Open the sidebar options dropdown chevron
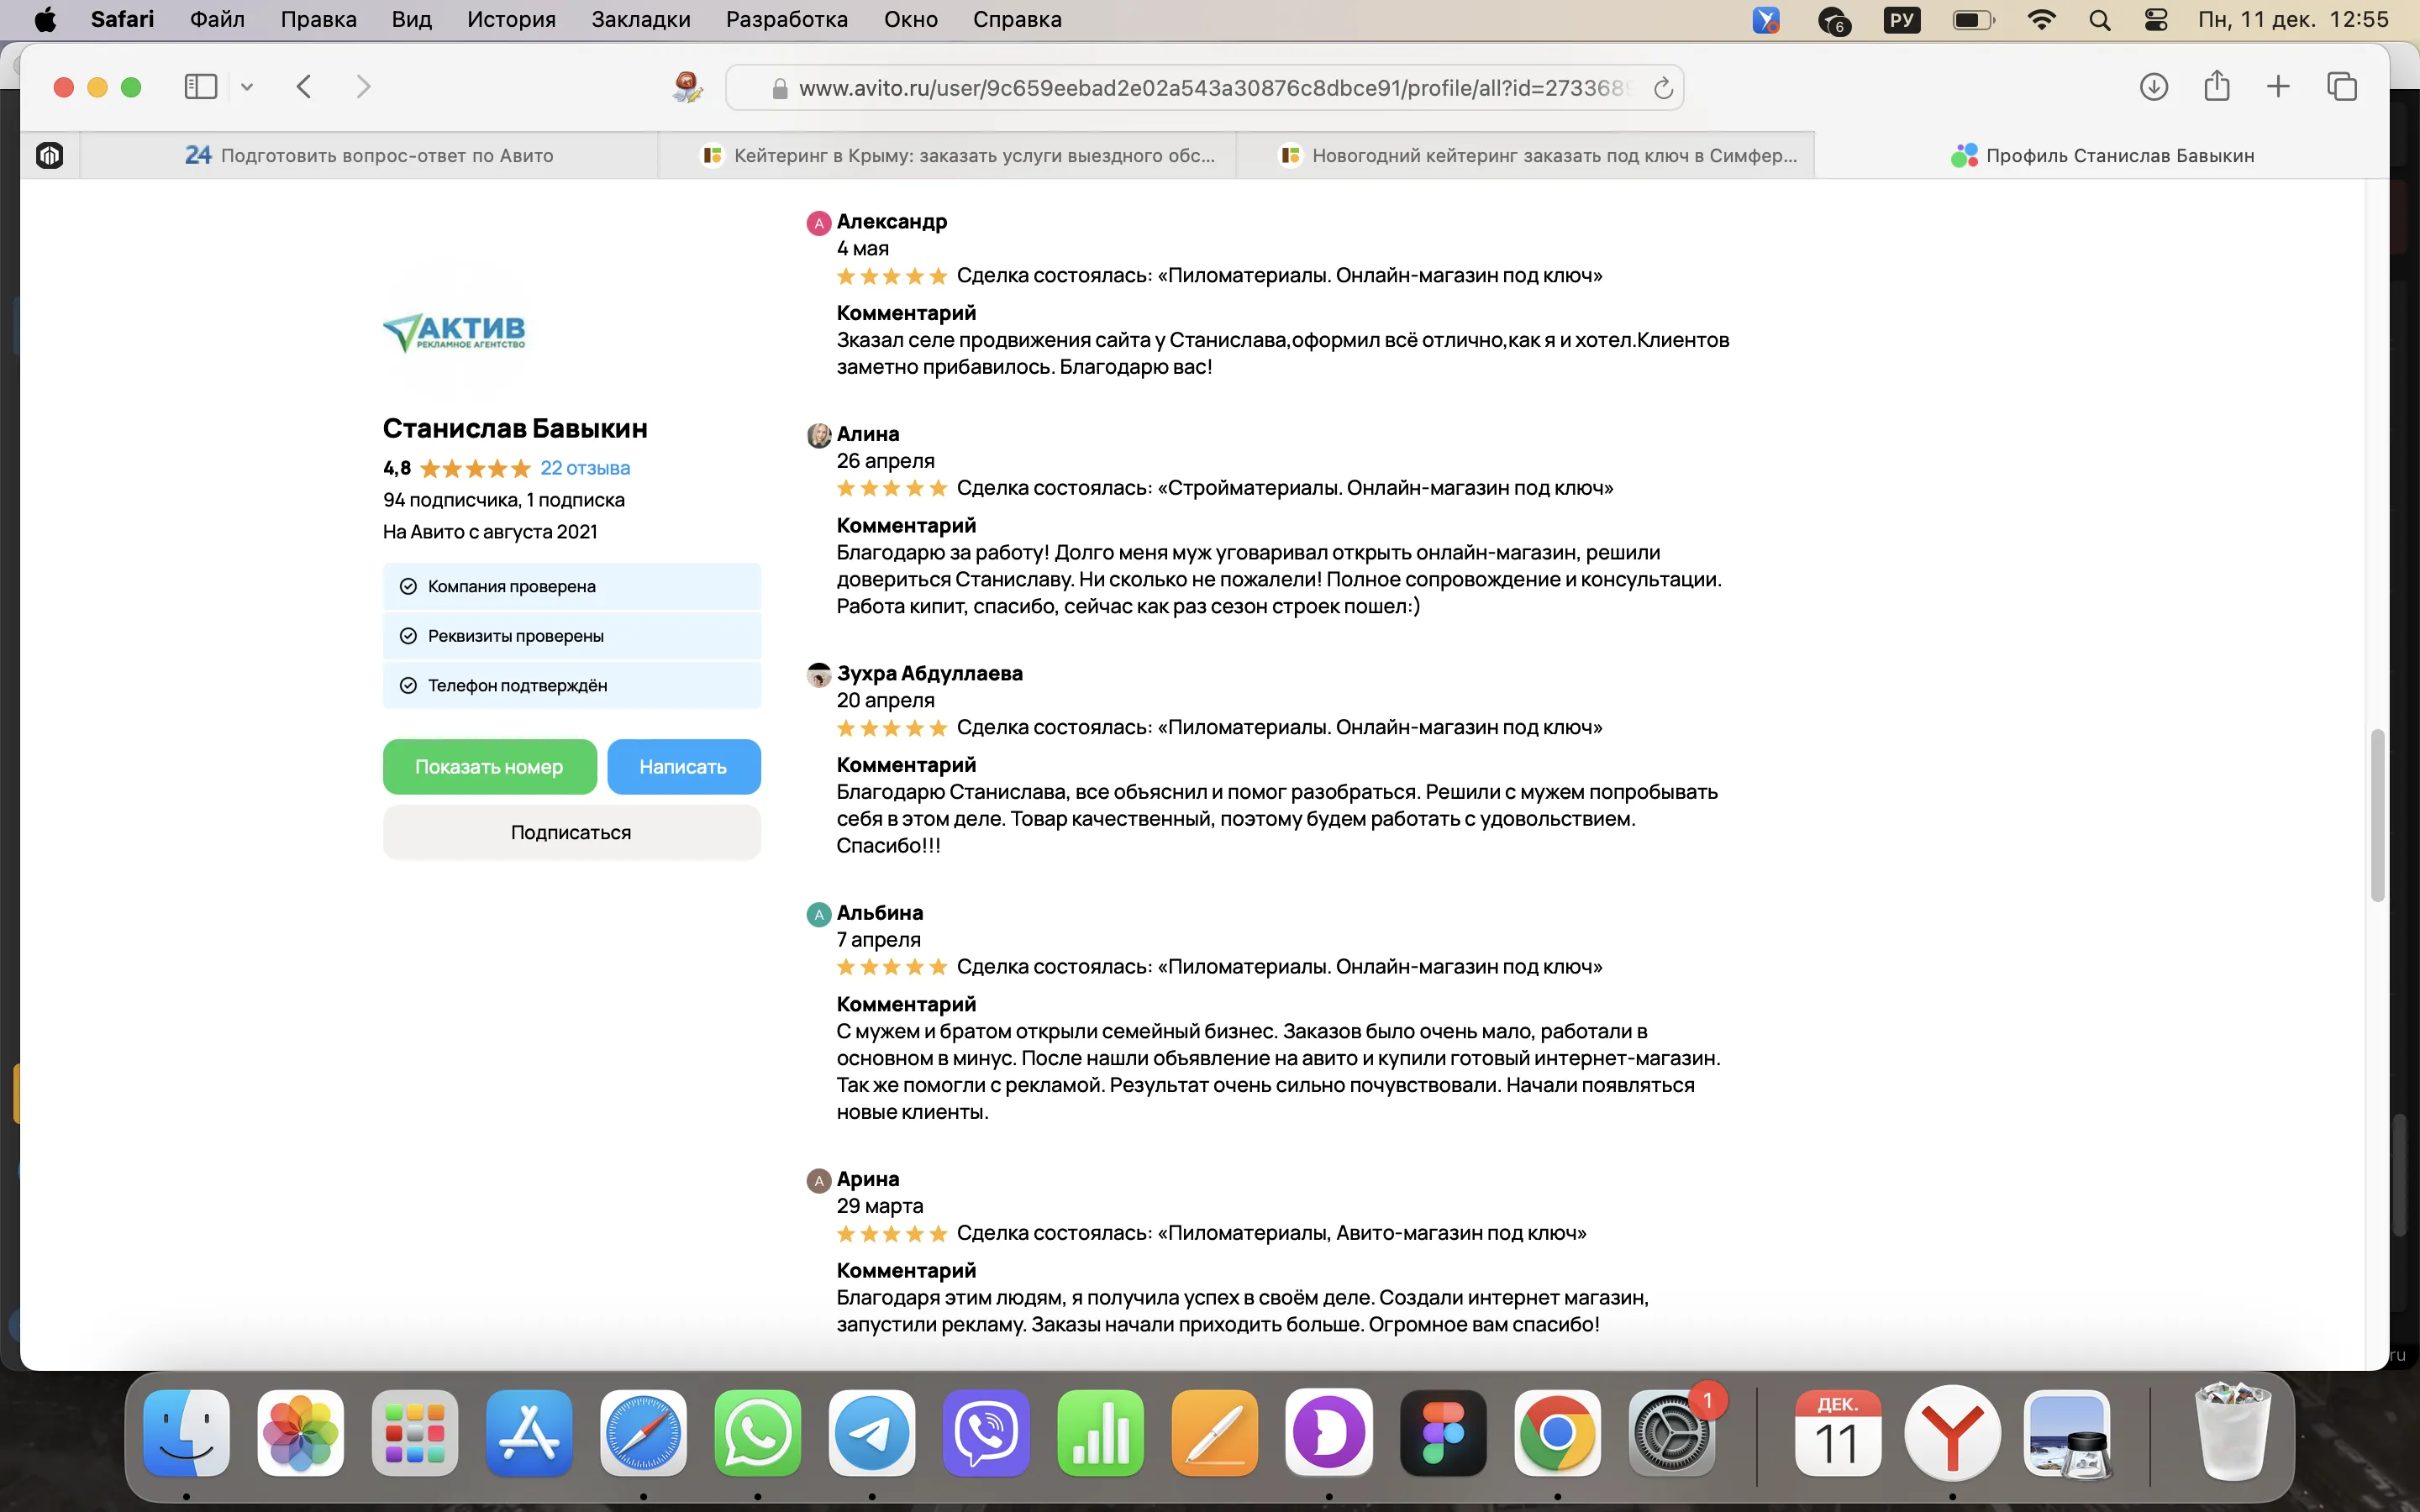The width and height of the screenshot is (2420, 1512). [247, 87]
